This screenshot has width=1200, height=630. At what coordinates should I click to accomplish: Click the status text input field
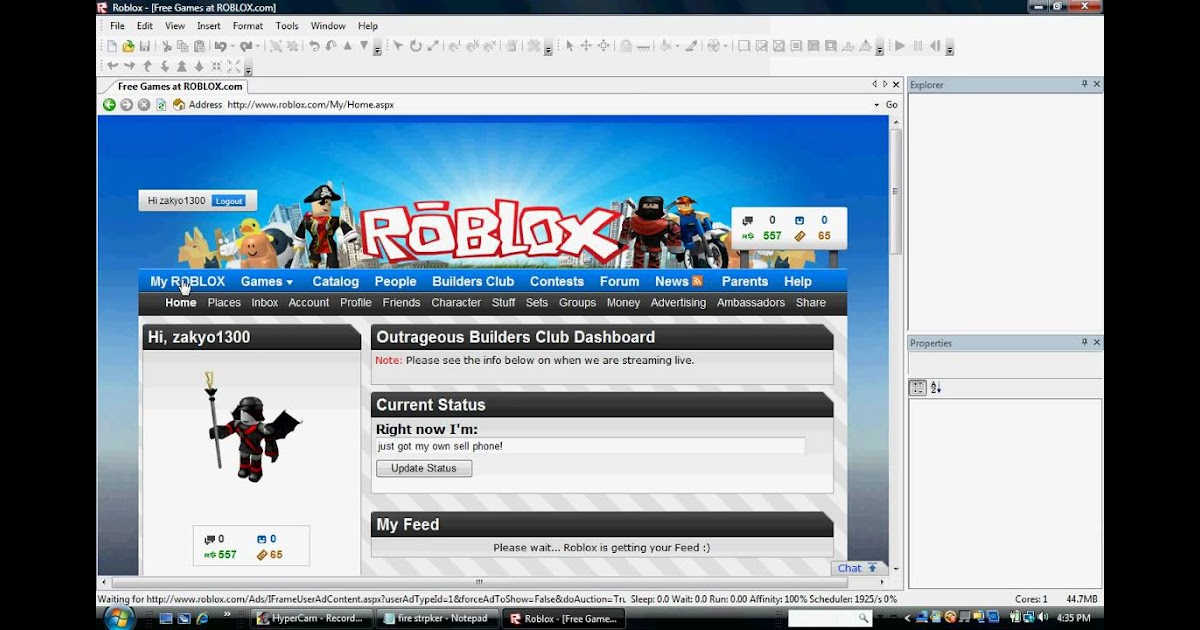[590, 446]
